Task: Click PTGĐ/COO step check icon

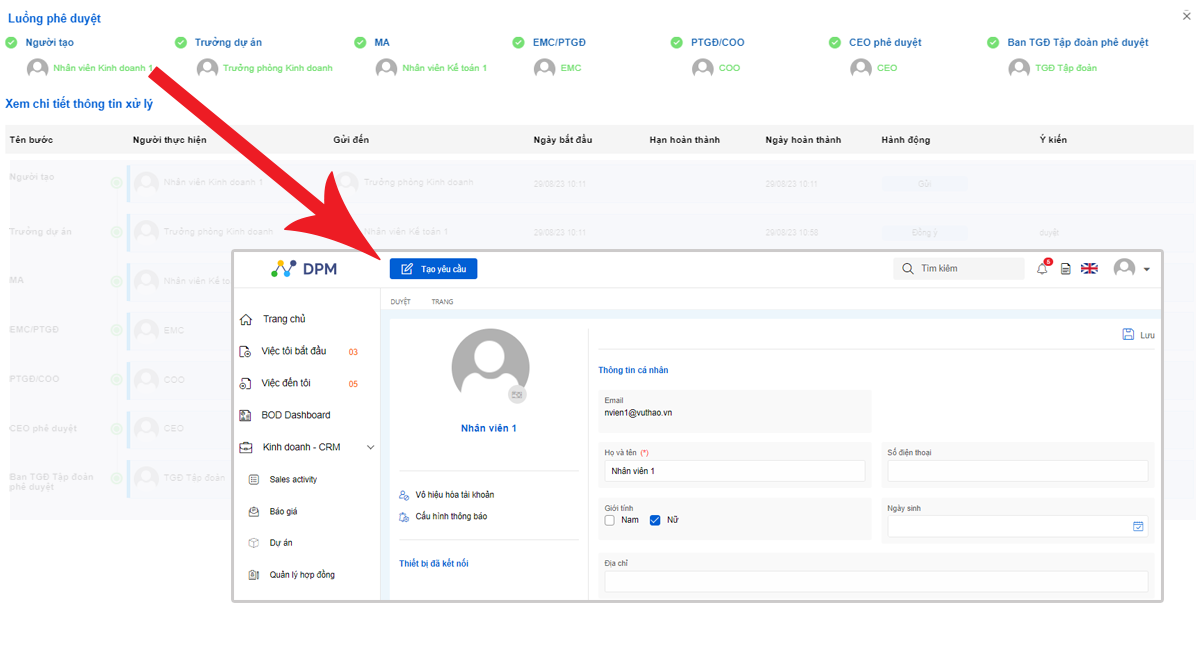Action: click(677, 42)
